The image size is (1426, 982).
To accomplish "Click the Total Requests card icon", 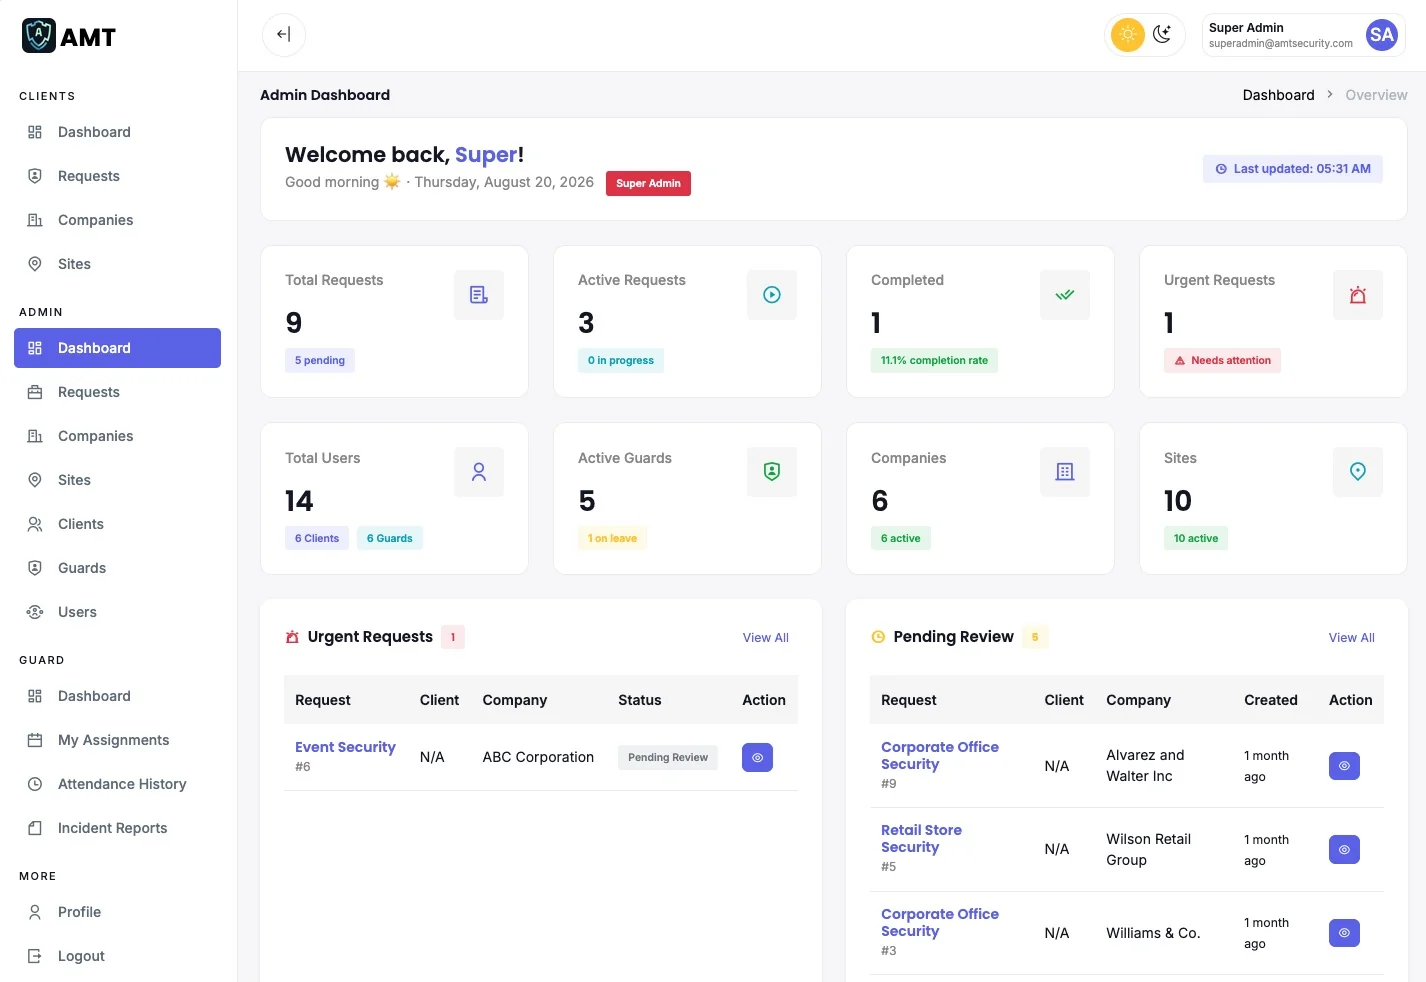I will pos(479,295).
